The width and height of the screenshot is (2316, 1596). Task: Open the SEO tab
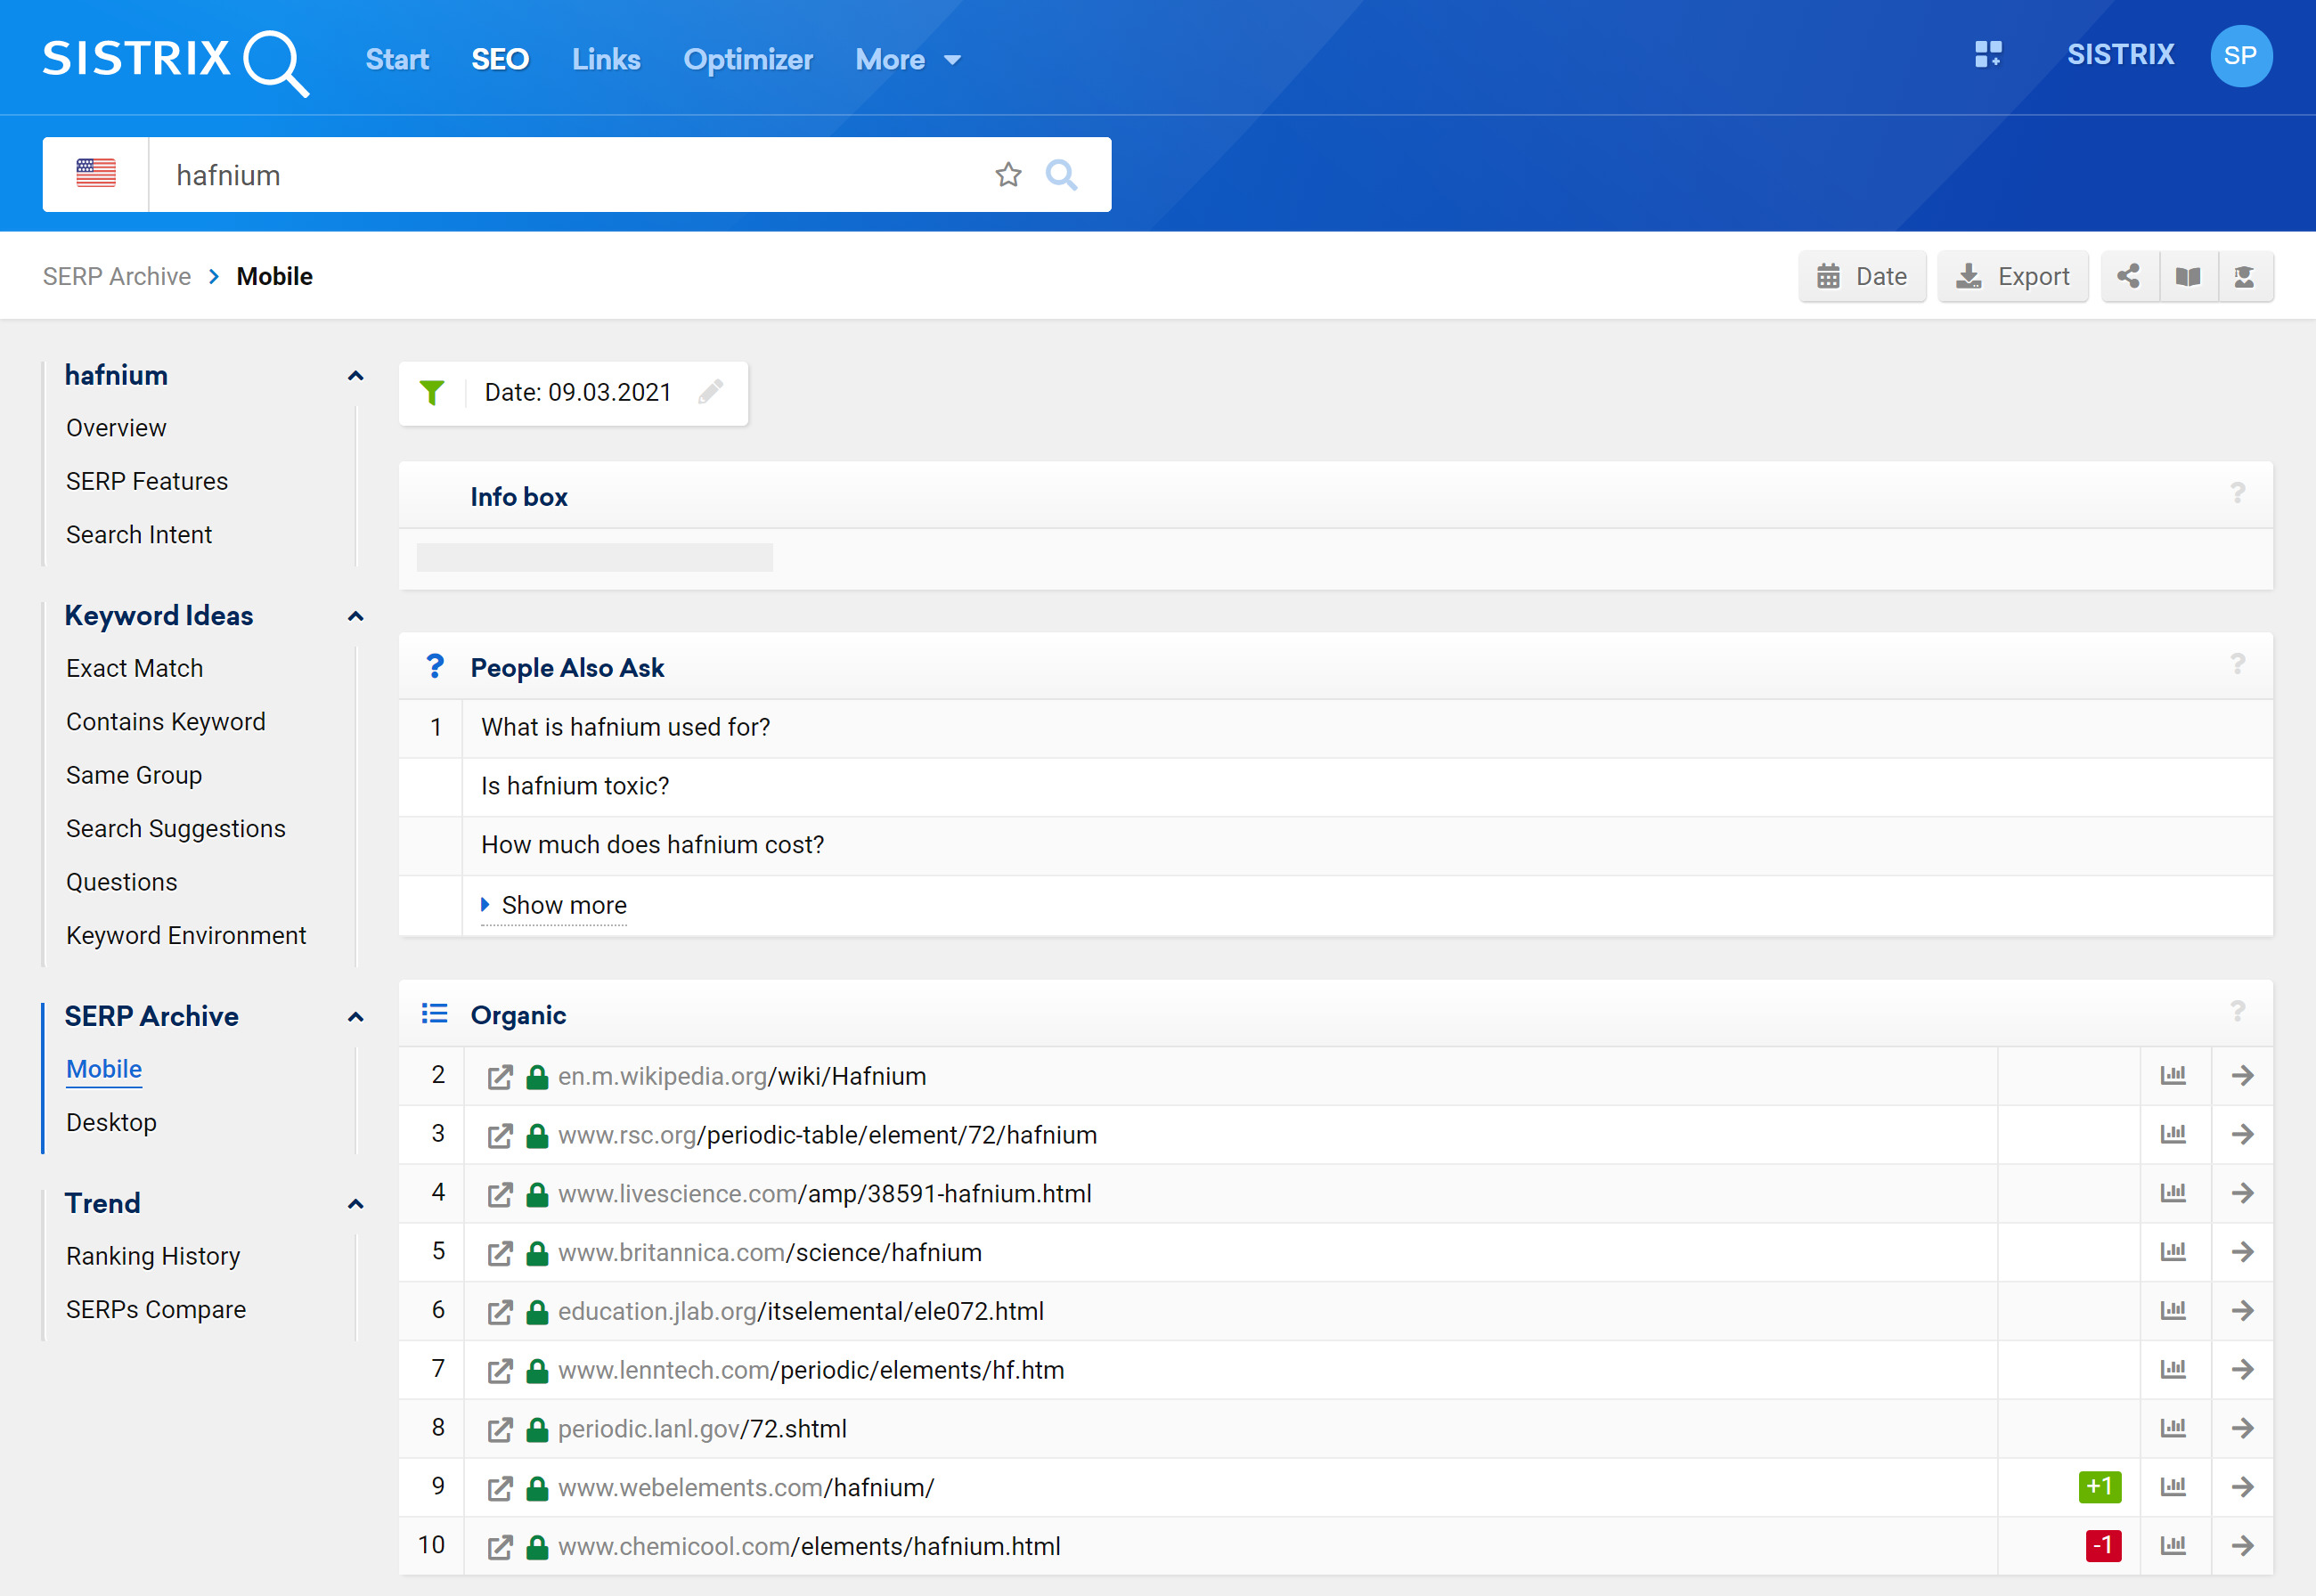click(500, 60)
